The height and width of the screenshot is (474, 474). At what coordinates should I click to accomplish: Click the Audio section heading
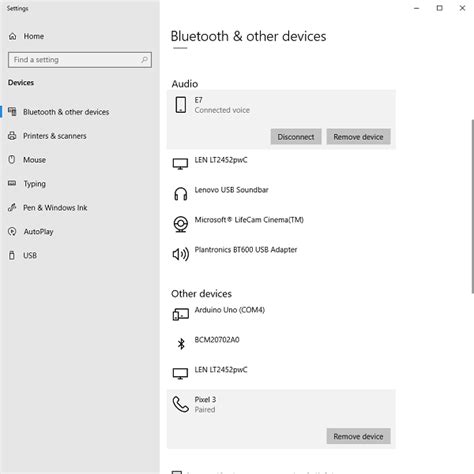click(x=185, y=84)
